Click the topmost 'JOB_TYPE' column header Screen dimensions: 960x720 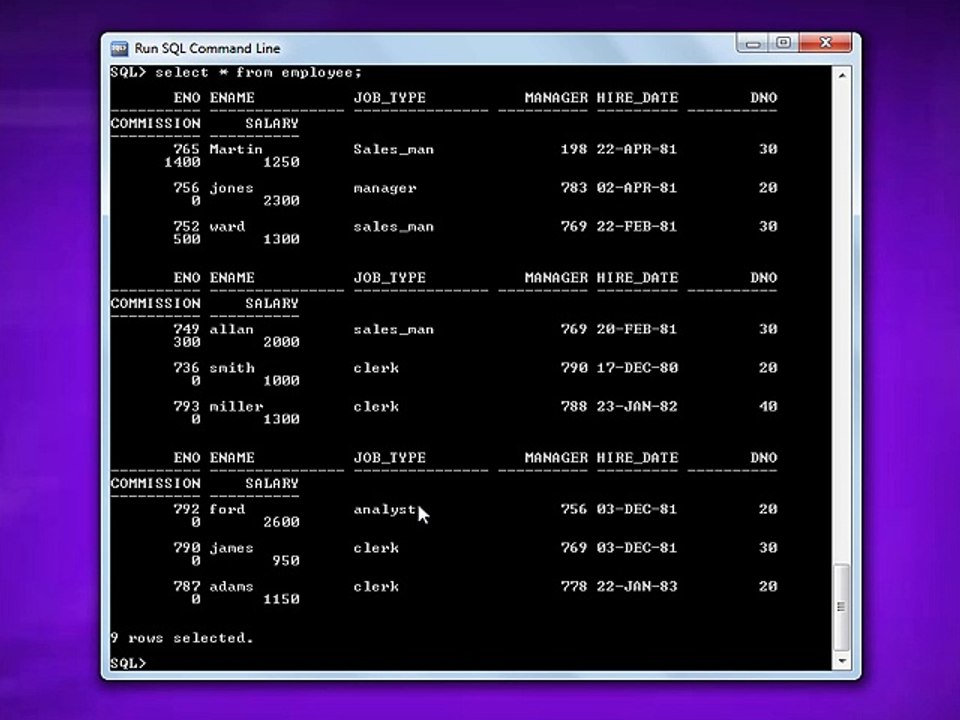389,98
